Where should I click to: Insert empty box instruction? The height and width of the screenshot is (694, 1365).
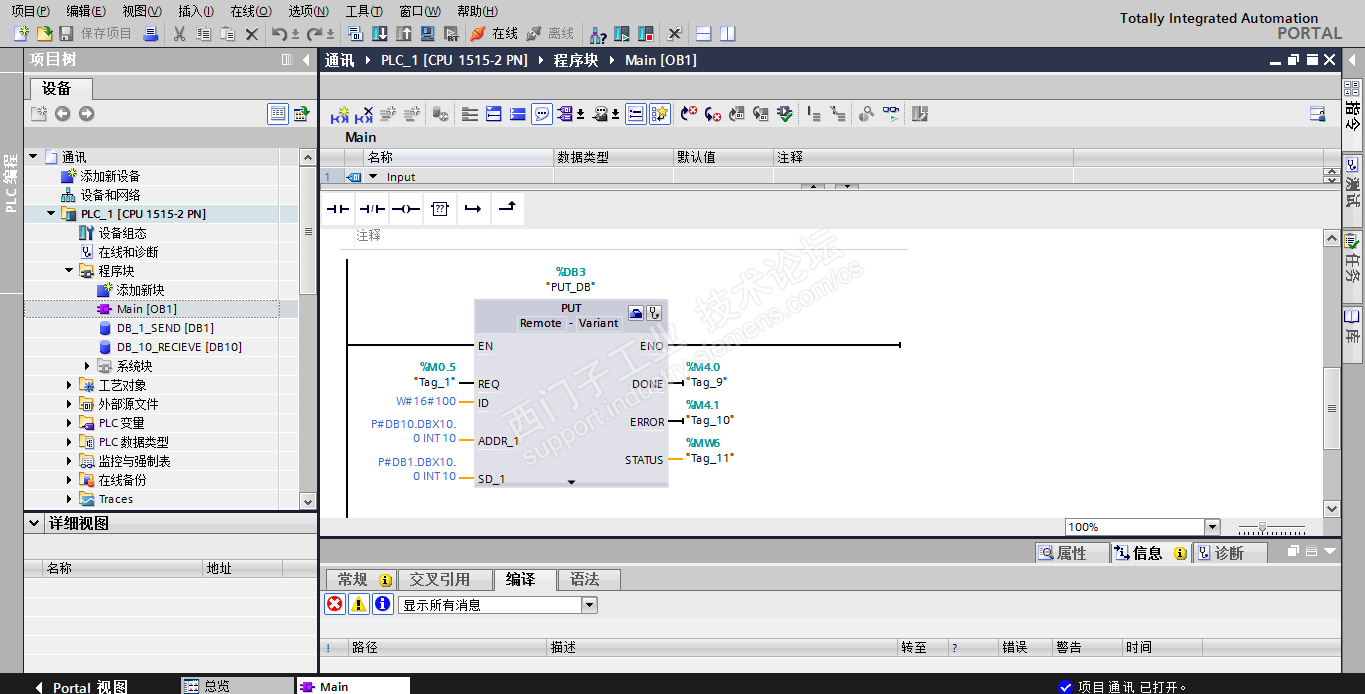click(440, 209)
